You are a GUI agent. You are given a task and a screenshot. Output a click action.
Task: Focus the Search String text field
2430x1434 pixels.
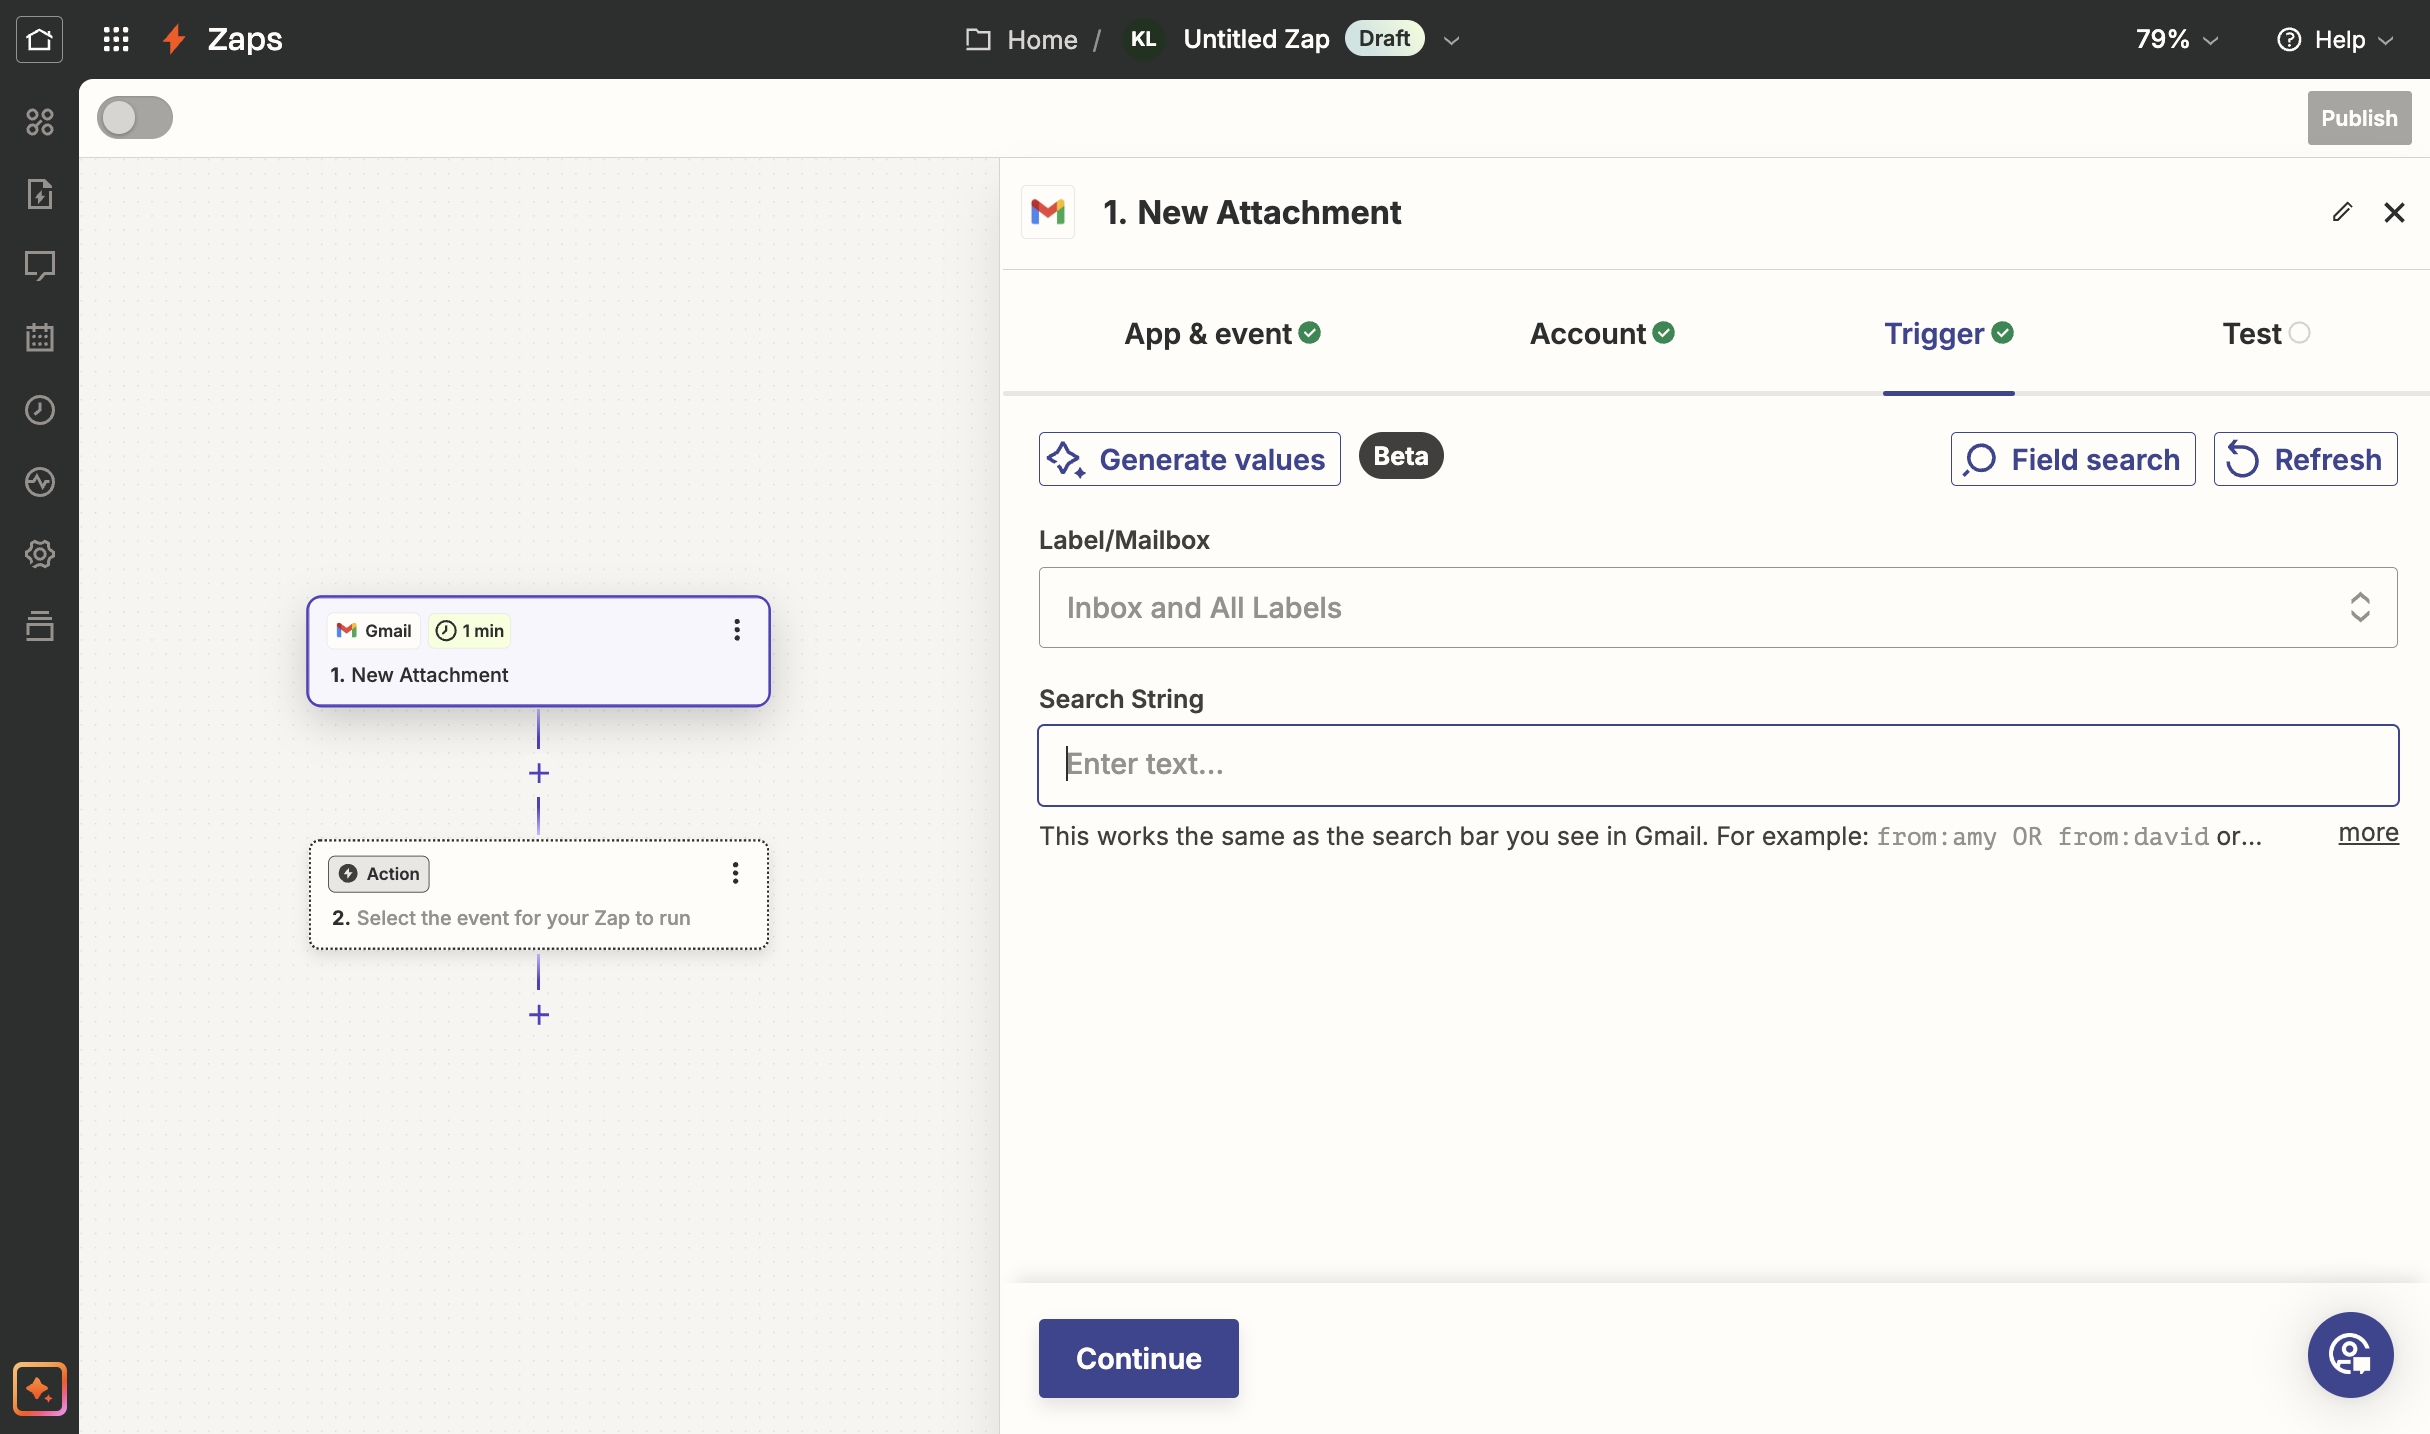pyautogui.click(x=1718, y=765)
